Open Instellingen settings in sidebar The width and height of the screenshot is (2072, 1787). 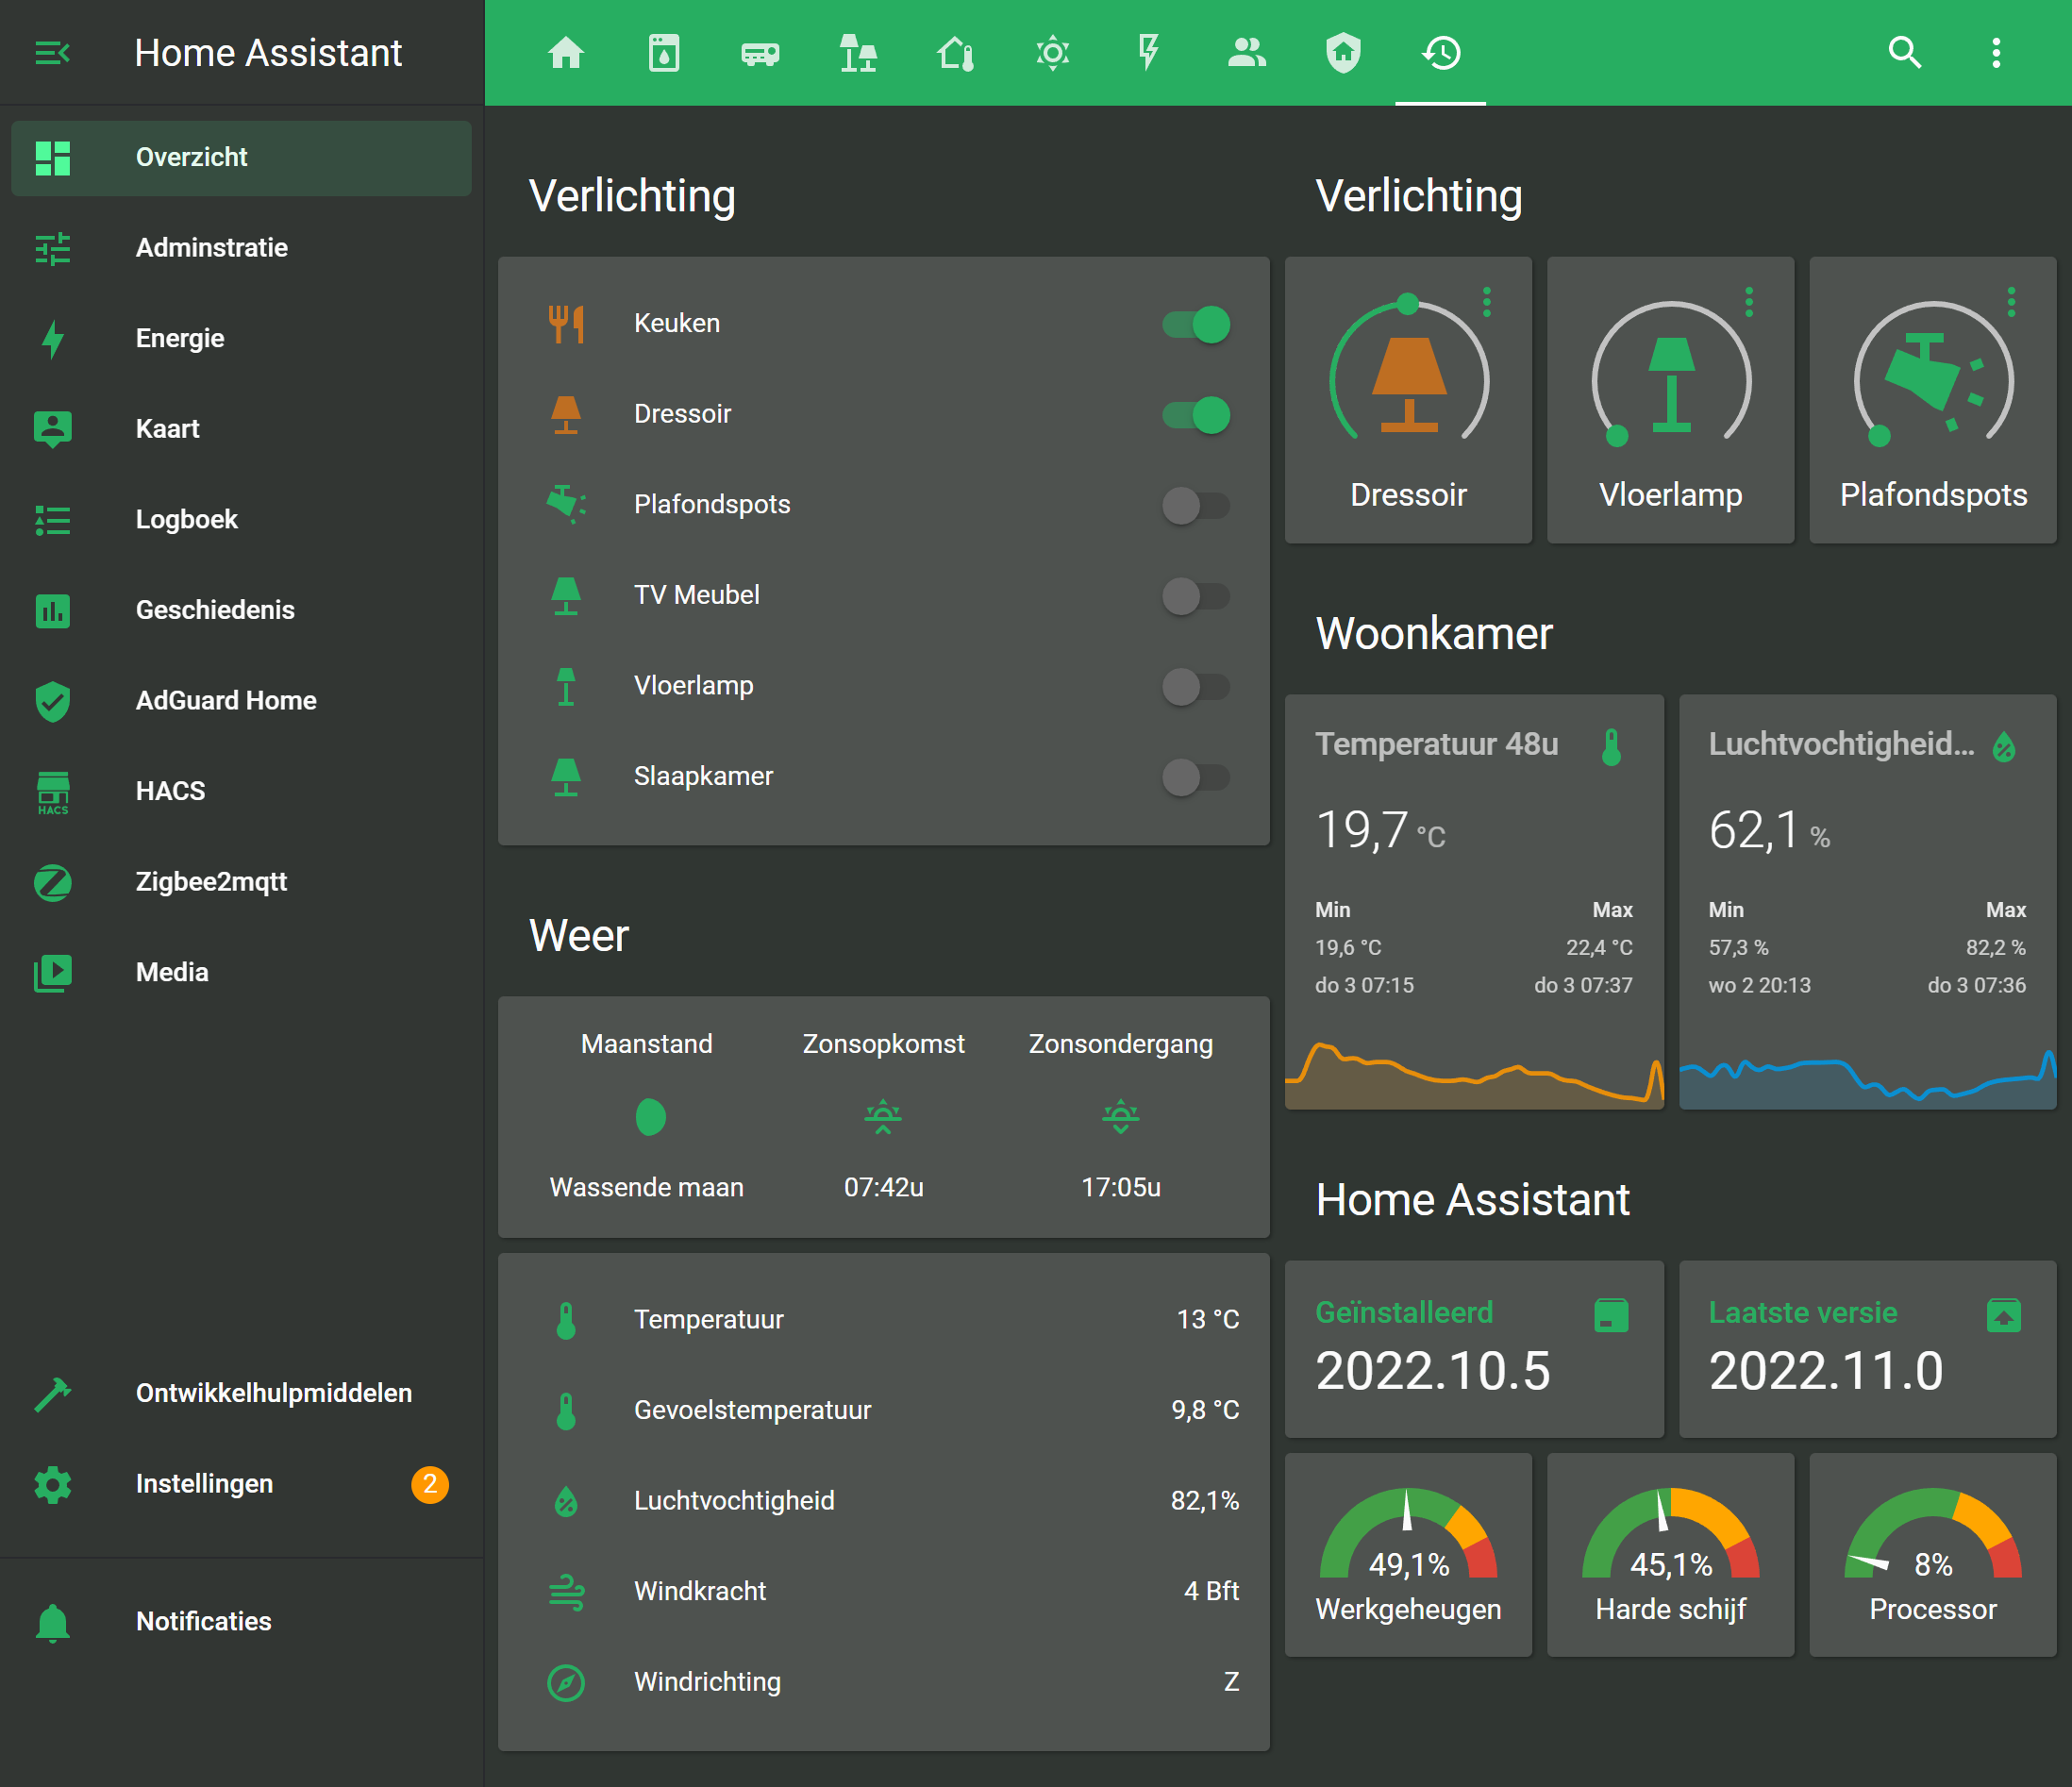click(x=204, y=1483)
